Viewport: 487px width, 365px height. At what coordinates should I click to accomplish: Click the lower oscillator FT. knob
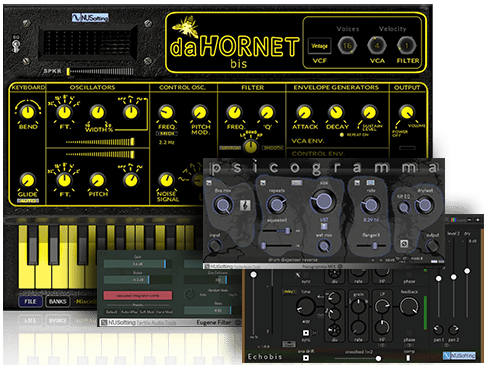tap(64, 181)
